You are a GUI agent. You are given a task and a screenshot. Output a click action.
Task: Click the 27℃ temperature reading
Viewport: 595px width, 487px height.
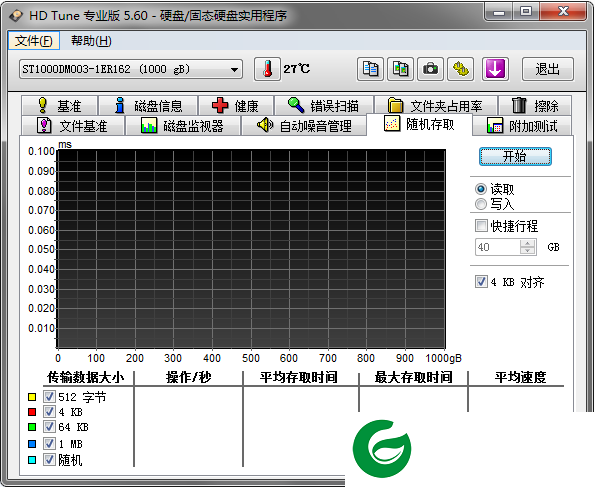[297, 69]
